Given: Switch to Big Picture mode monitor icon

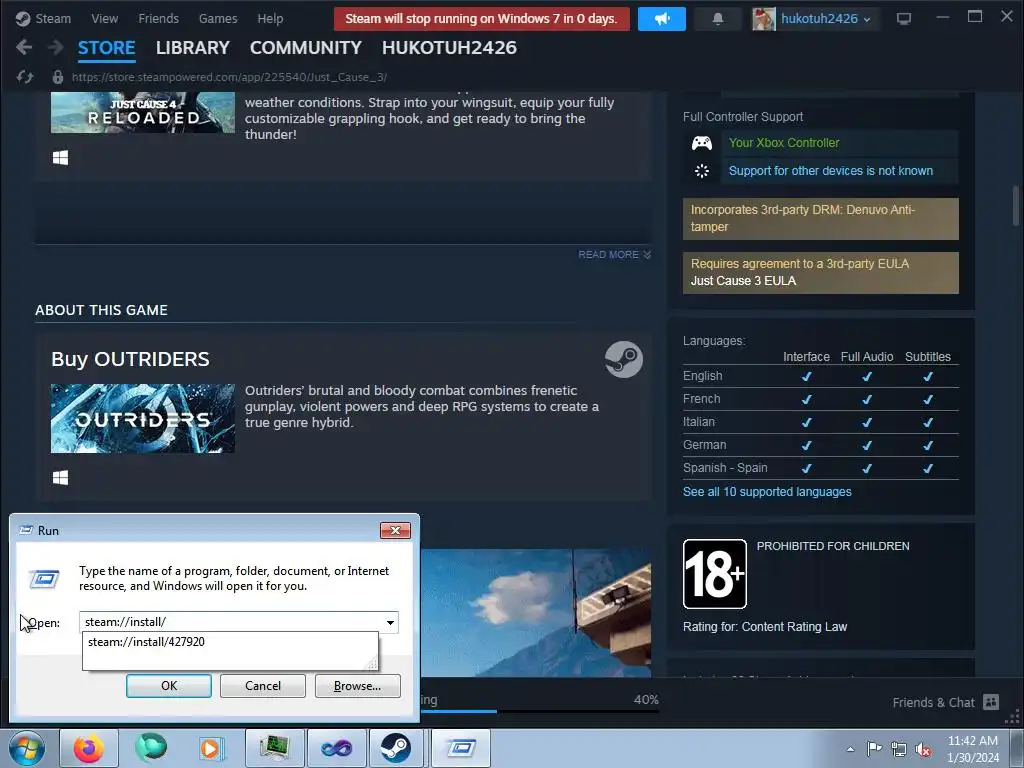Looking at the screenshot, I should coord(904,18).
